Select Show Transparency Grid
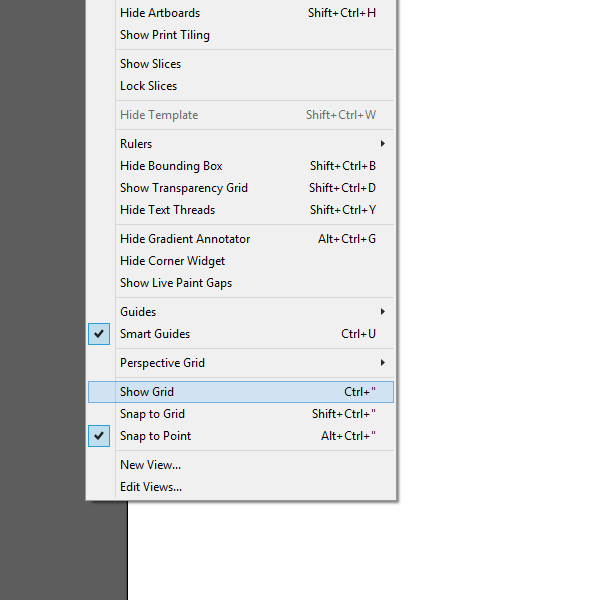 [x=241, y=188]
